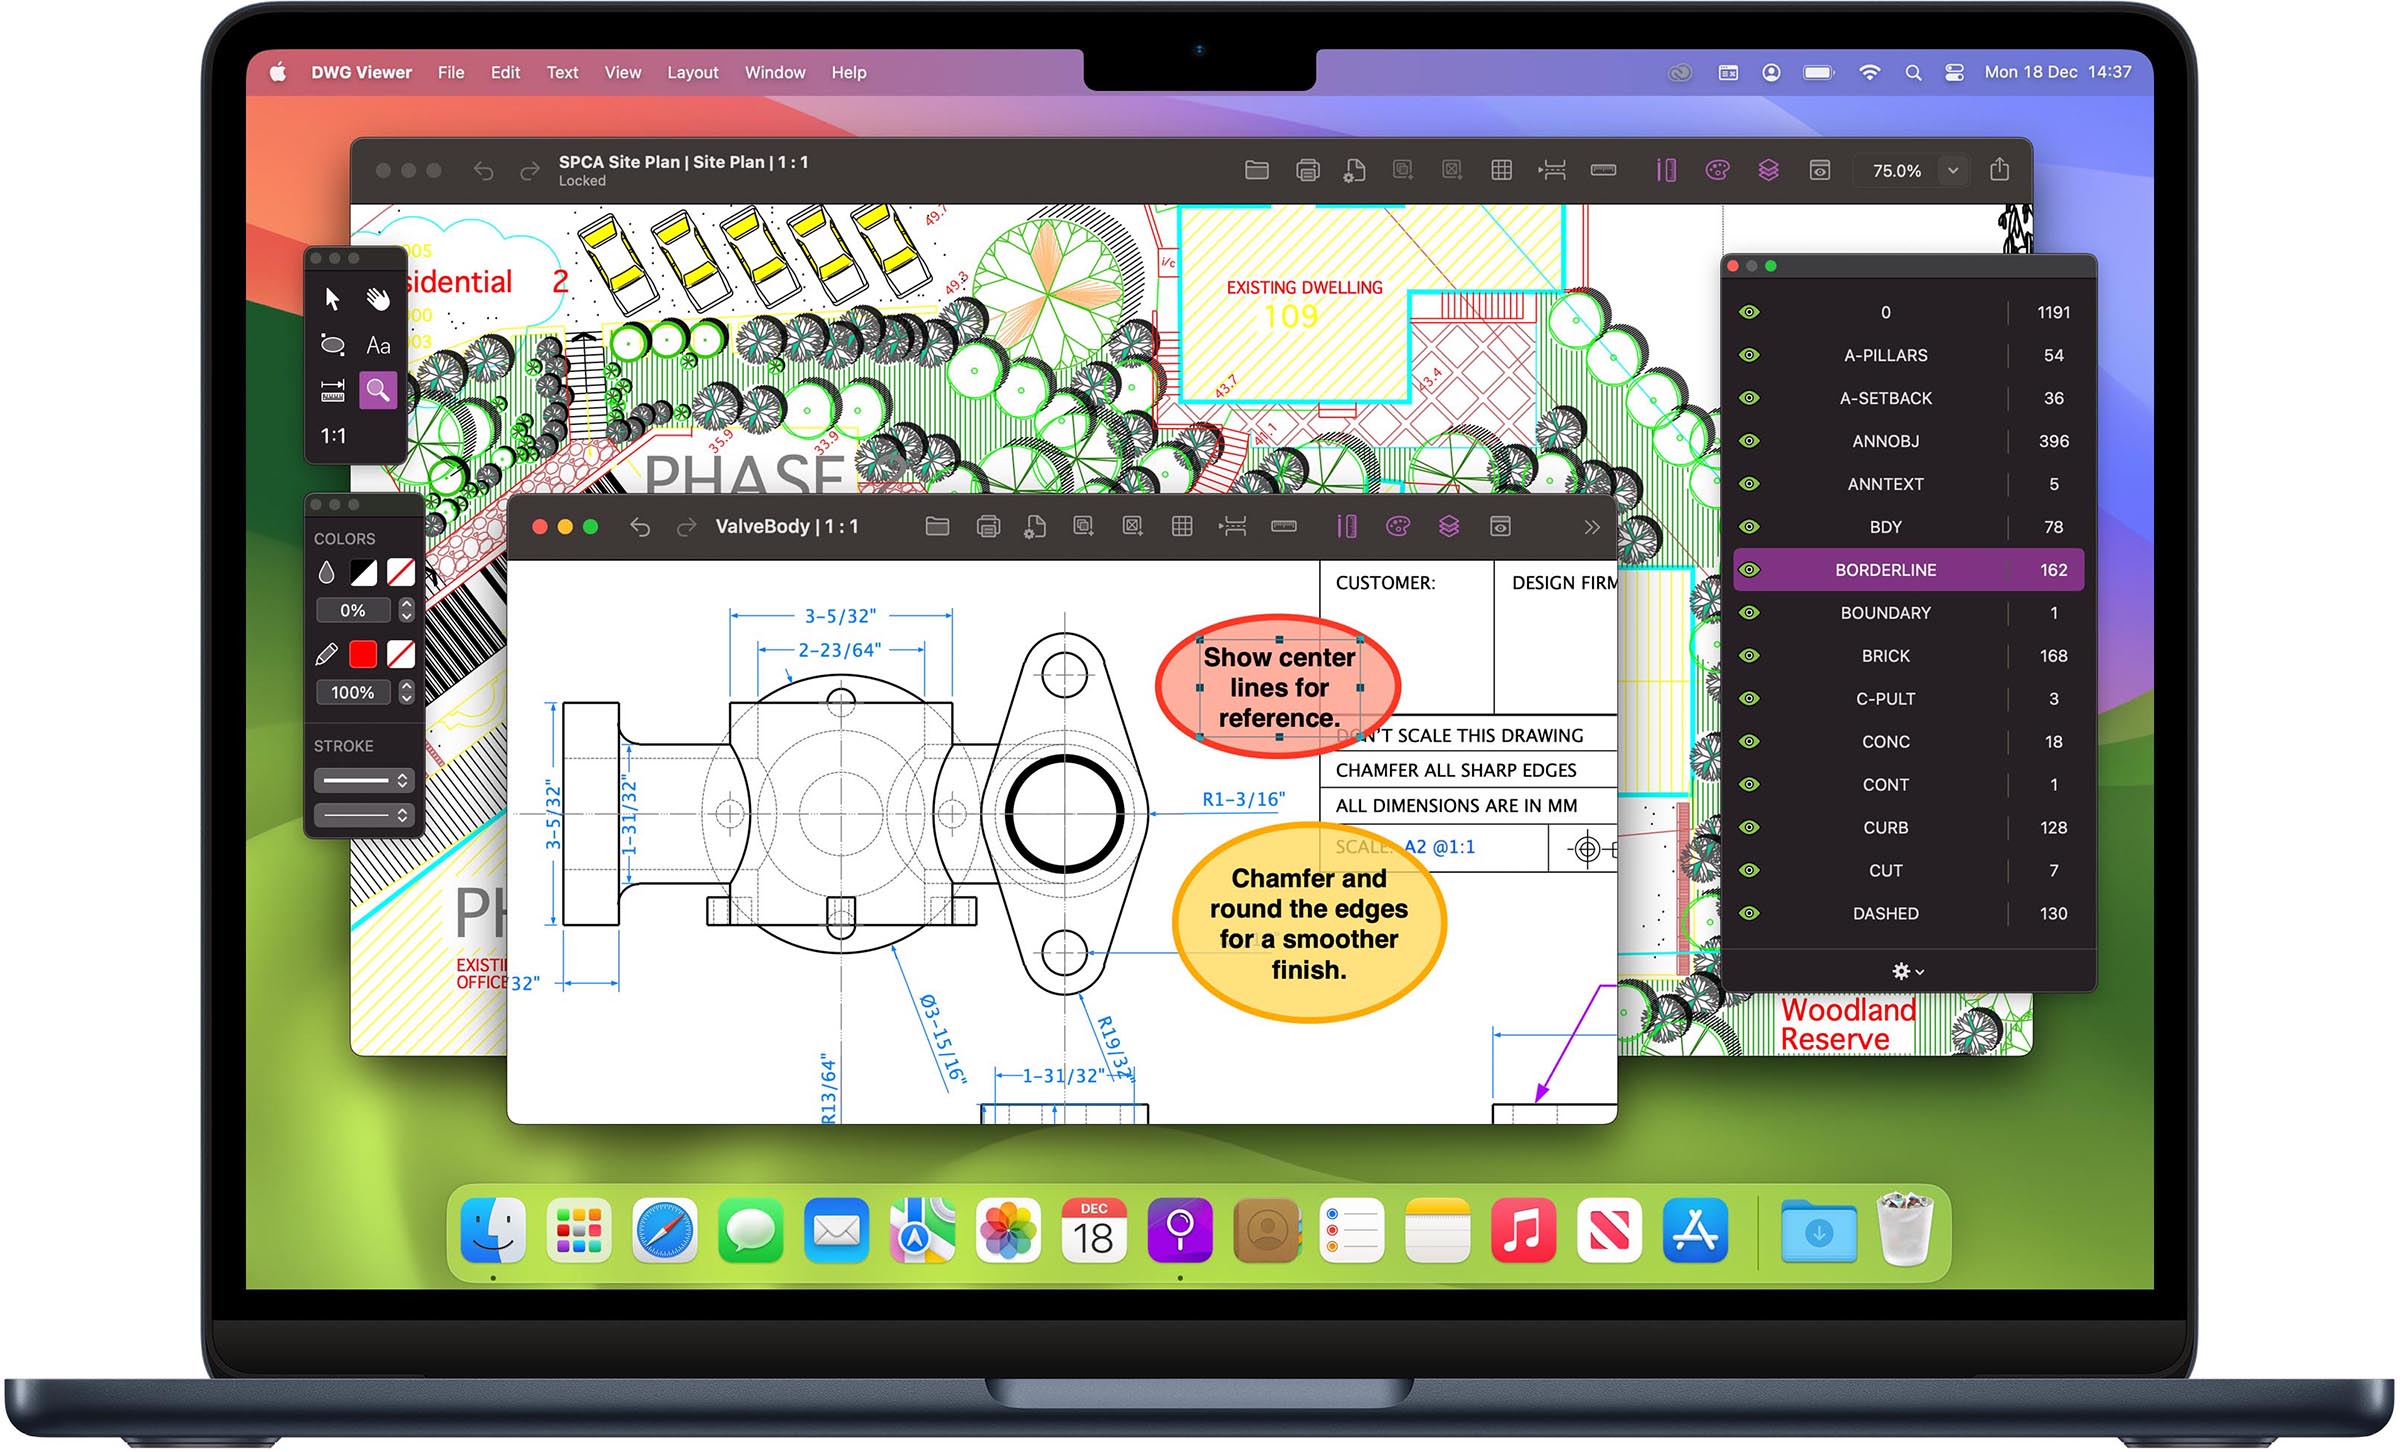Activate the Magnifier zoom tool
The image size is (2400, 1452).
[x=379, y=390]
